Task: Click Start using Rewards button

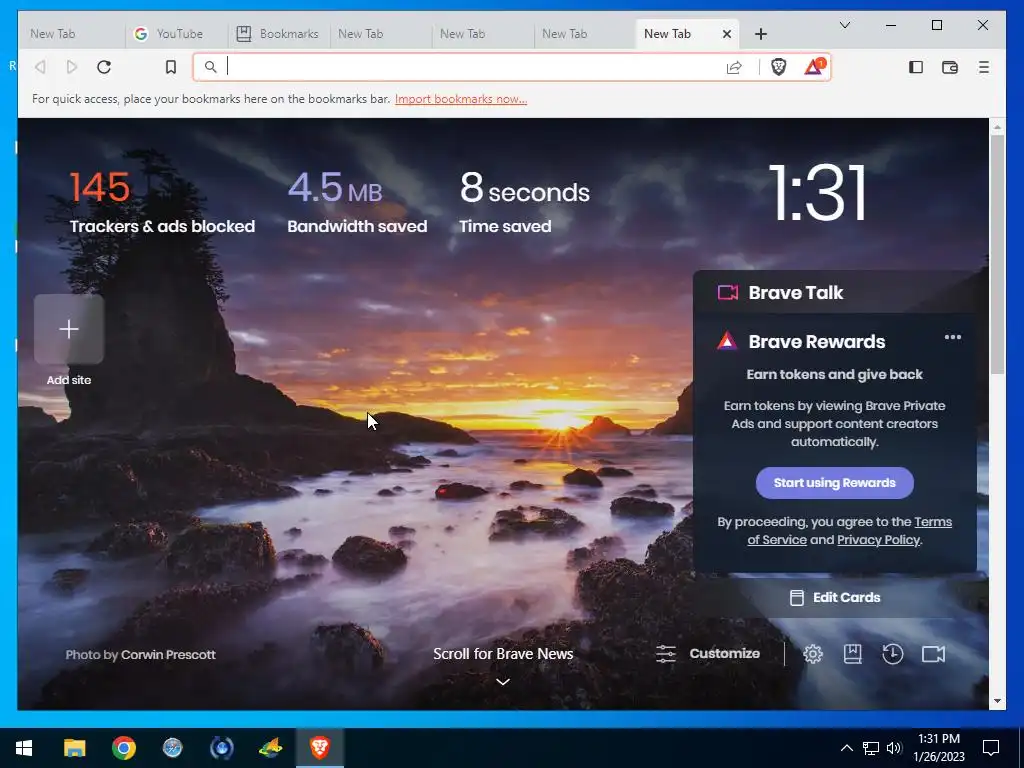Action: pos(835,483)
